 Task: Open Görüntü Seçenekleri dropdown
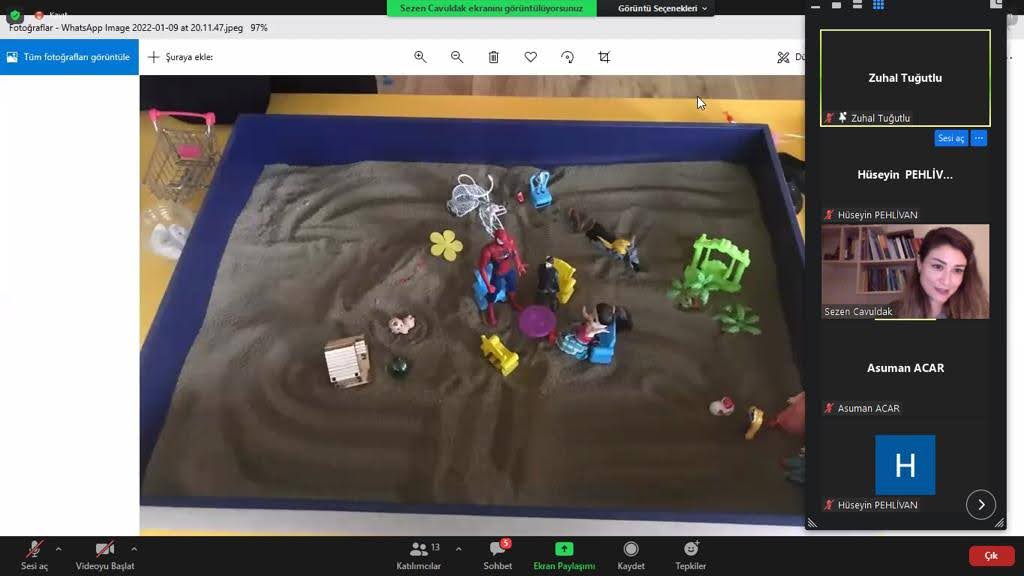pyautogui.click(x=662, y=8)
